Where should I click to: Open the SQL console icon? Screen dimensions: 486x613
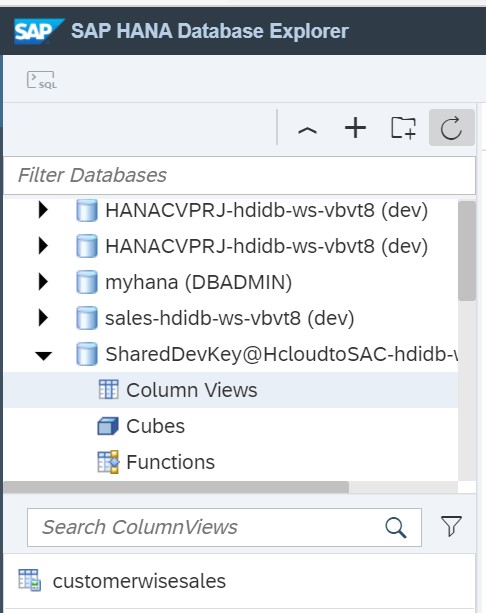tap(42, 80)
